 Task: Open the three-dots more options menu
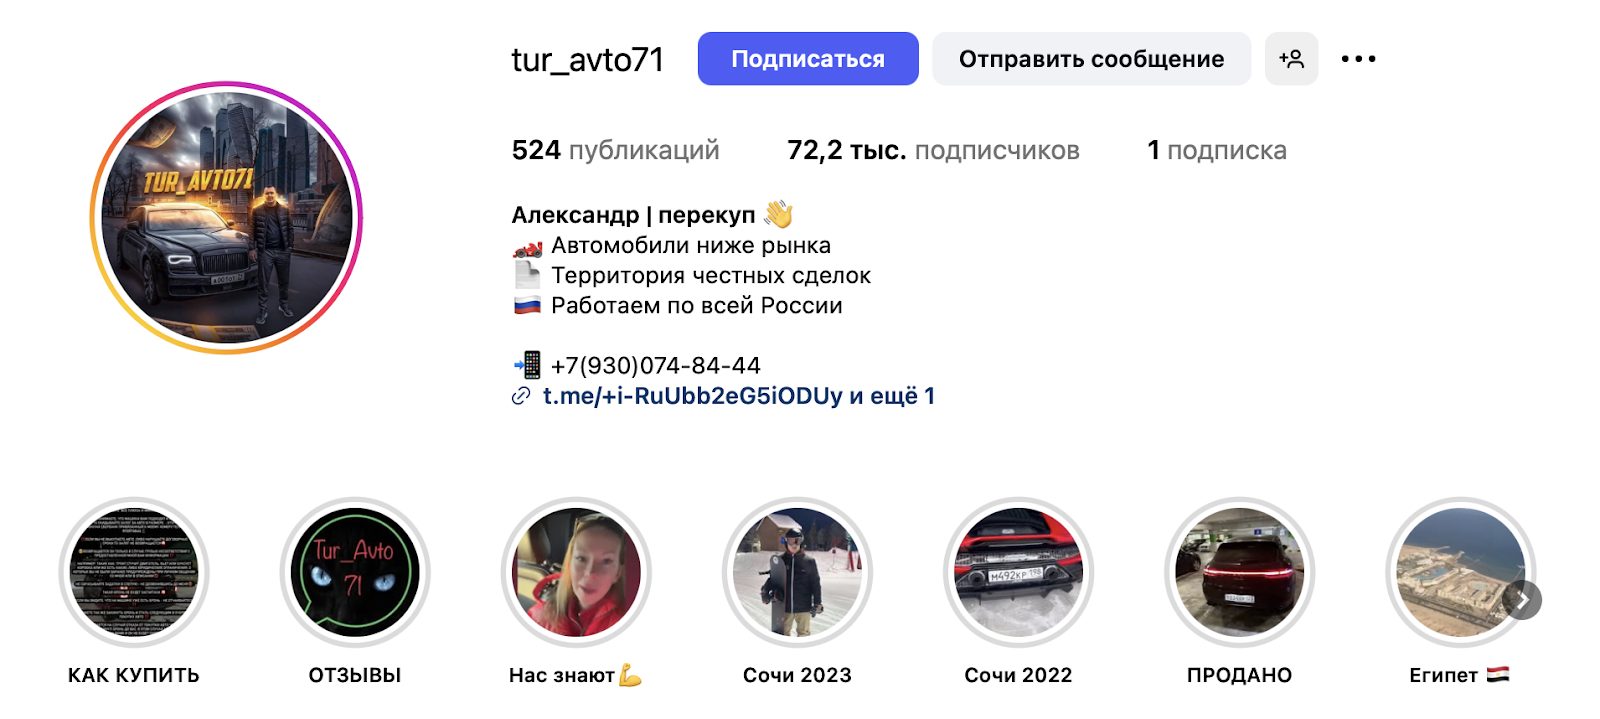point(1358,59)
